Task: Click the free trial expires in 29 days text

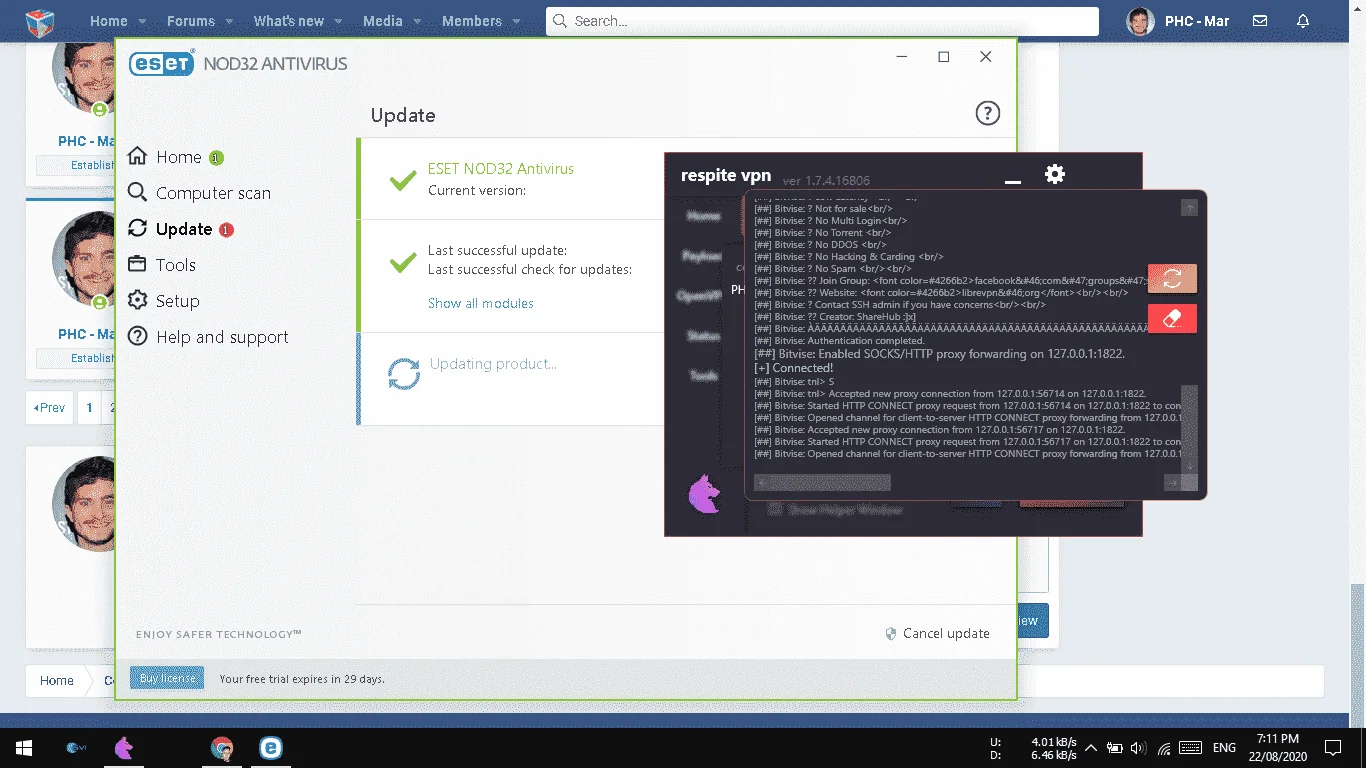Action: [302, 679]
